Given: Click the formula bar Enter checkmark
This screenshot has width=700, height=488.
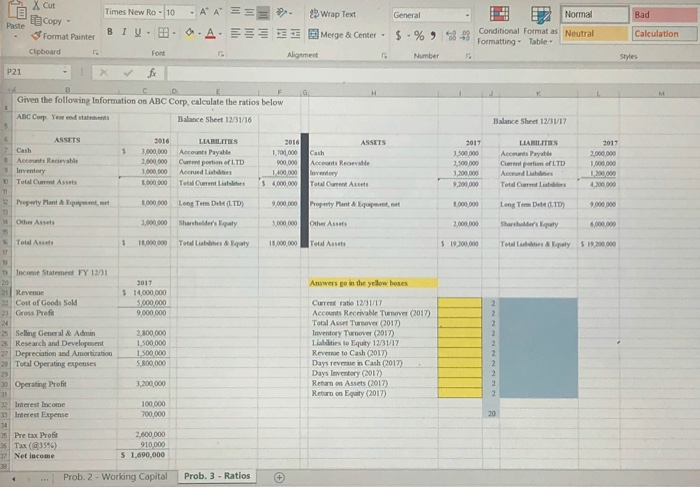Looking at the screenshot, I should click(128, 72).
